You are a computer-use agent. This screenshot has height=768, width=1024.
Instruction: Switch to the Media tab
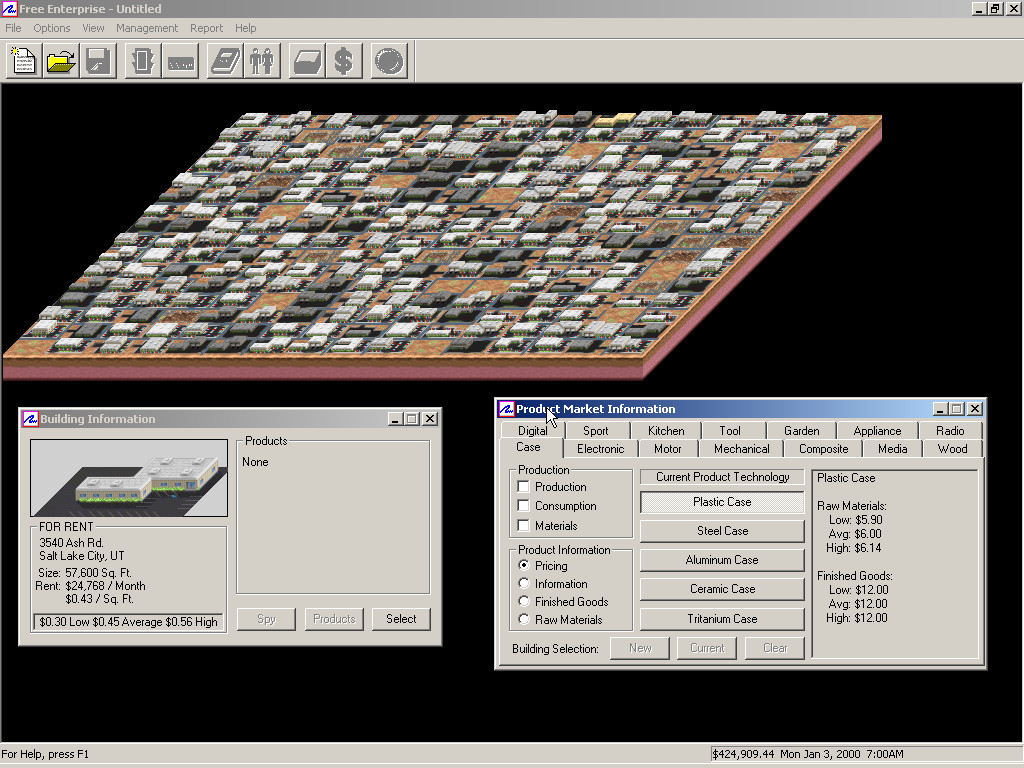click(x=892, y=449)
